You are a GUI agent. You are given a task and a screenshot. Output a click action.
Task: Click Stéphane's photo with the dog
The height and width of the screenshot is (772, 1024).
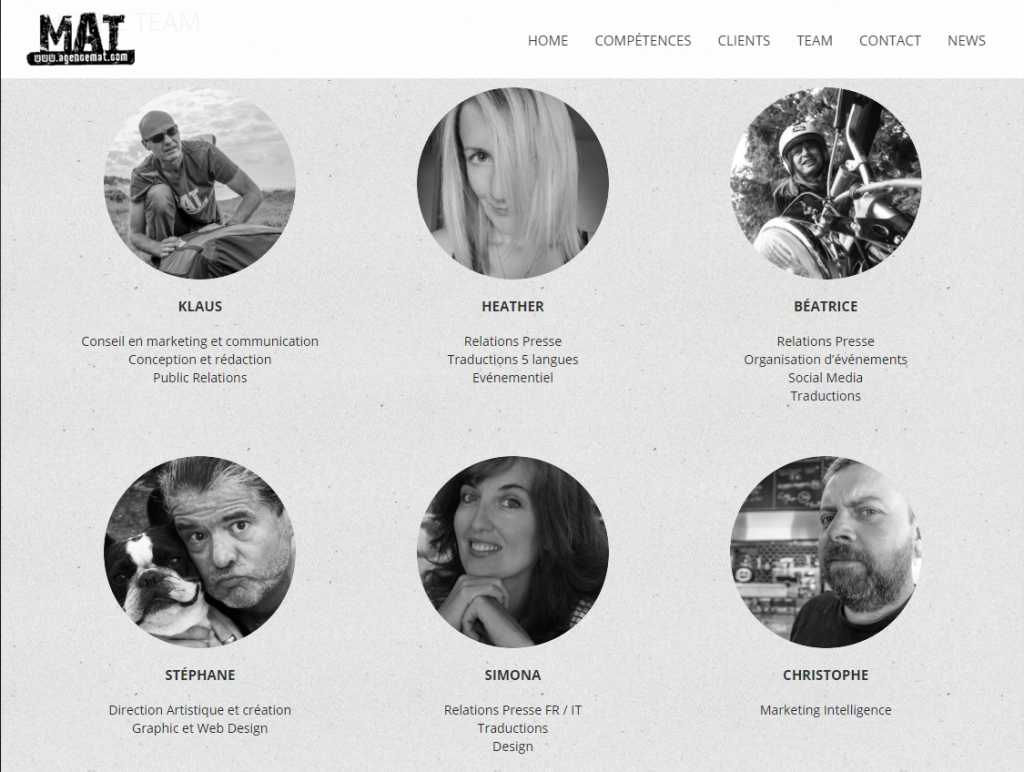200,552
